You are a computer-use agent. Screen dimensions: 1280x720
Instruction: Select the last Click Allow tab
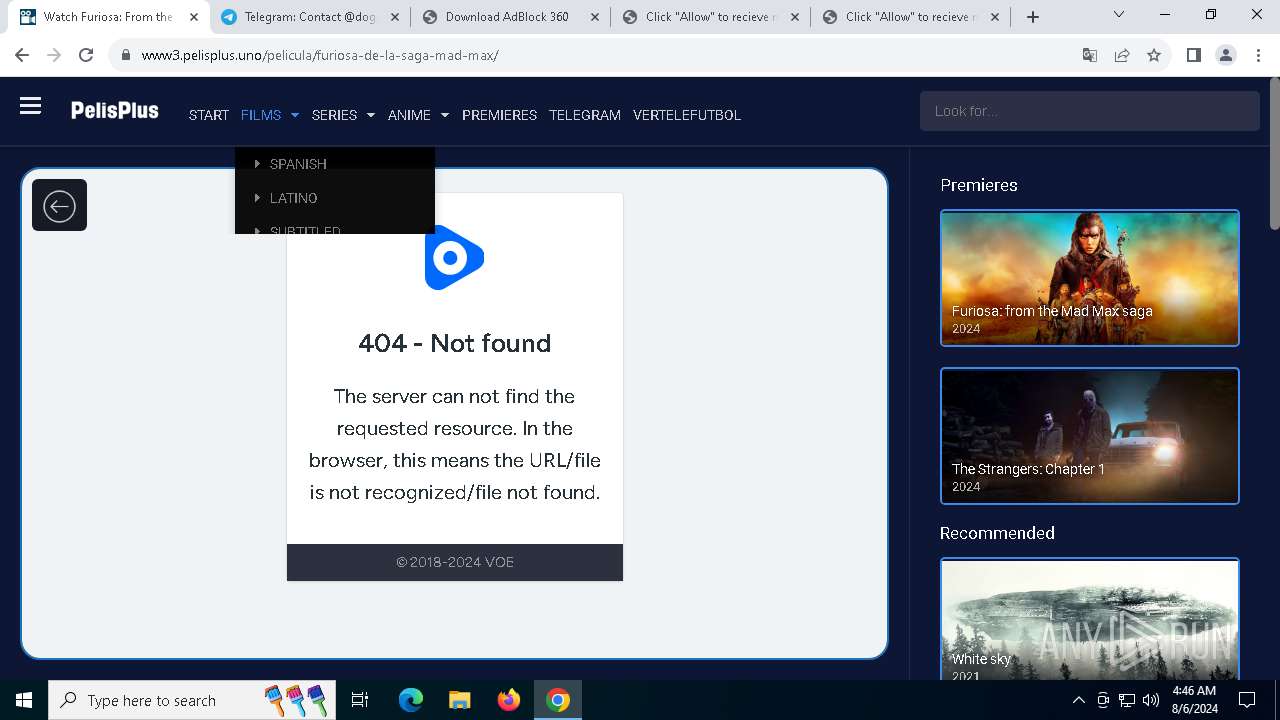point(909,17)
